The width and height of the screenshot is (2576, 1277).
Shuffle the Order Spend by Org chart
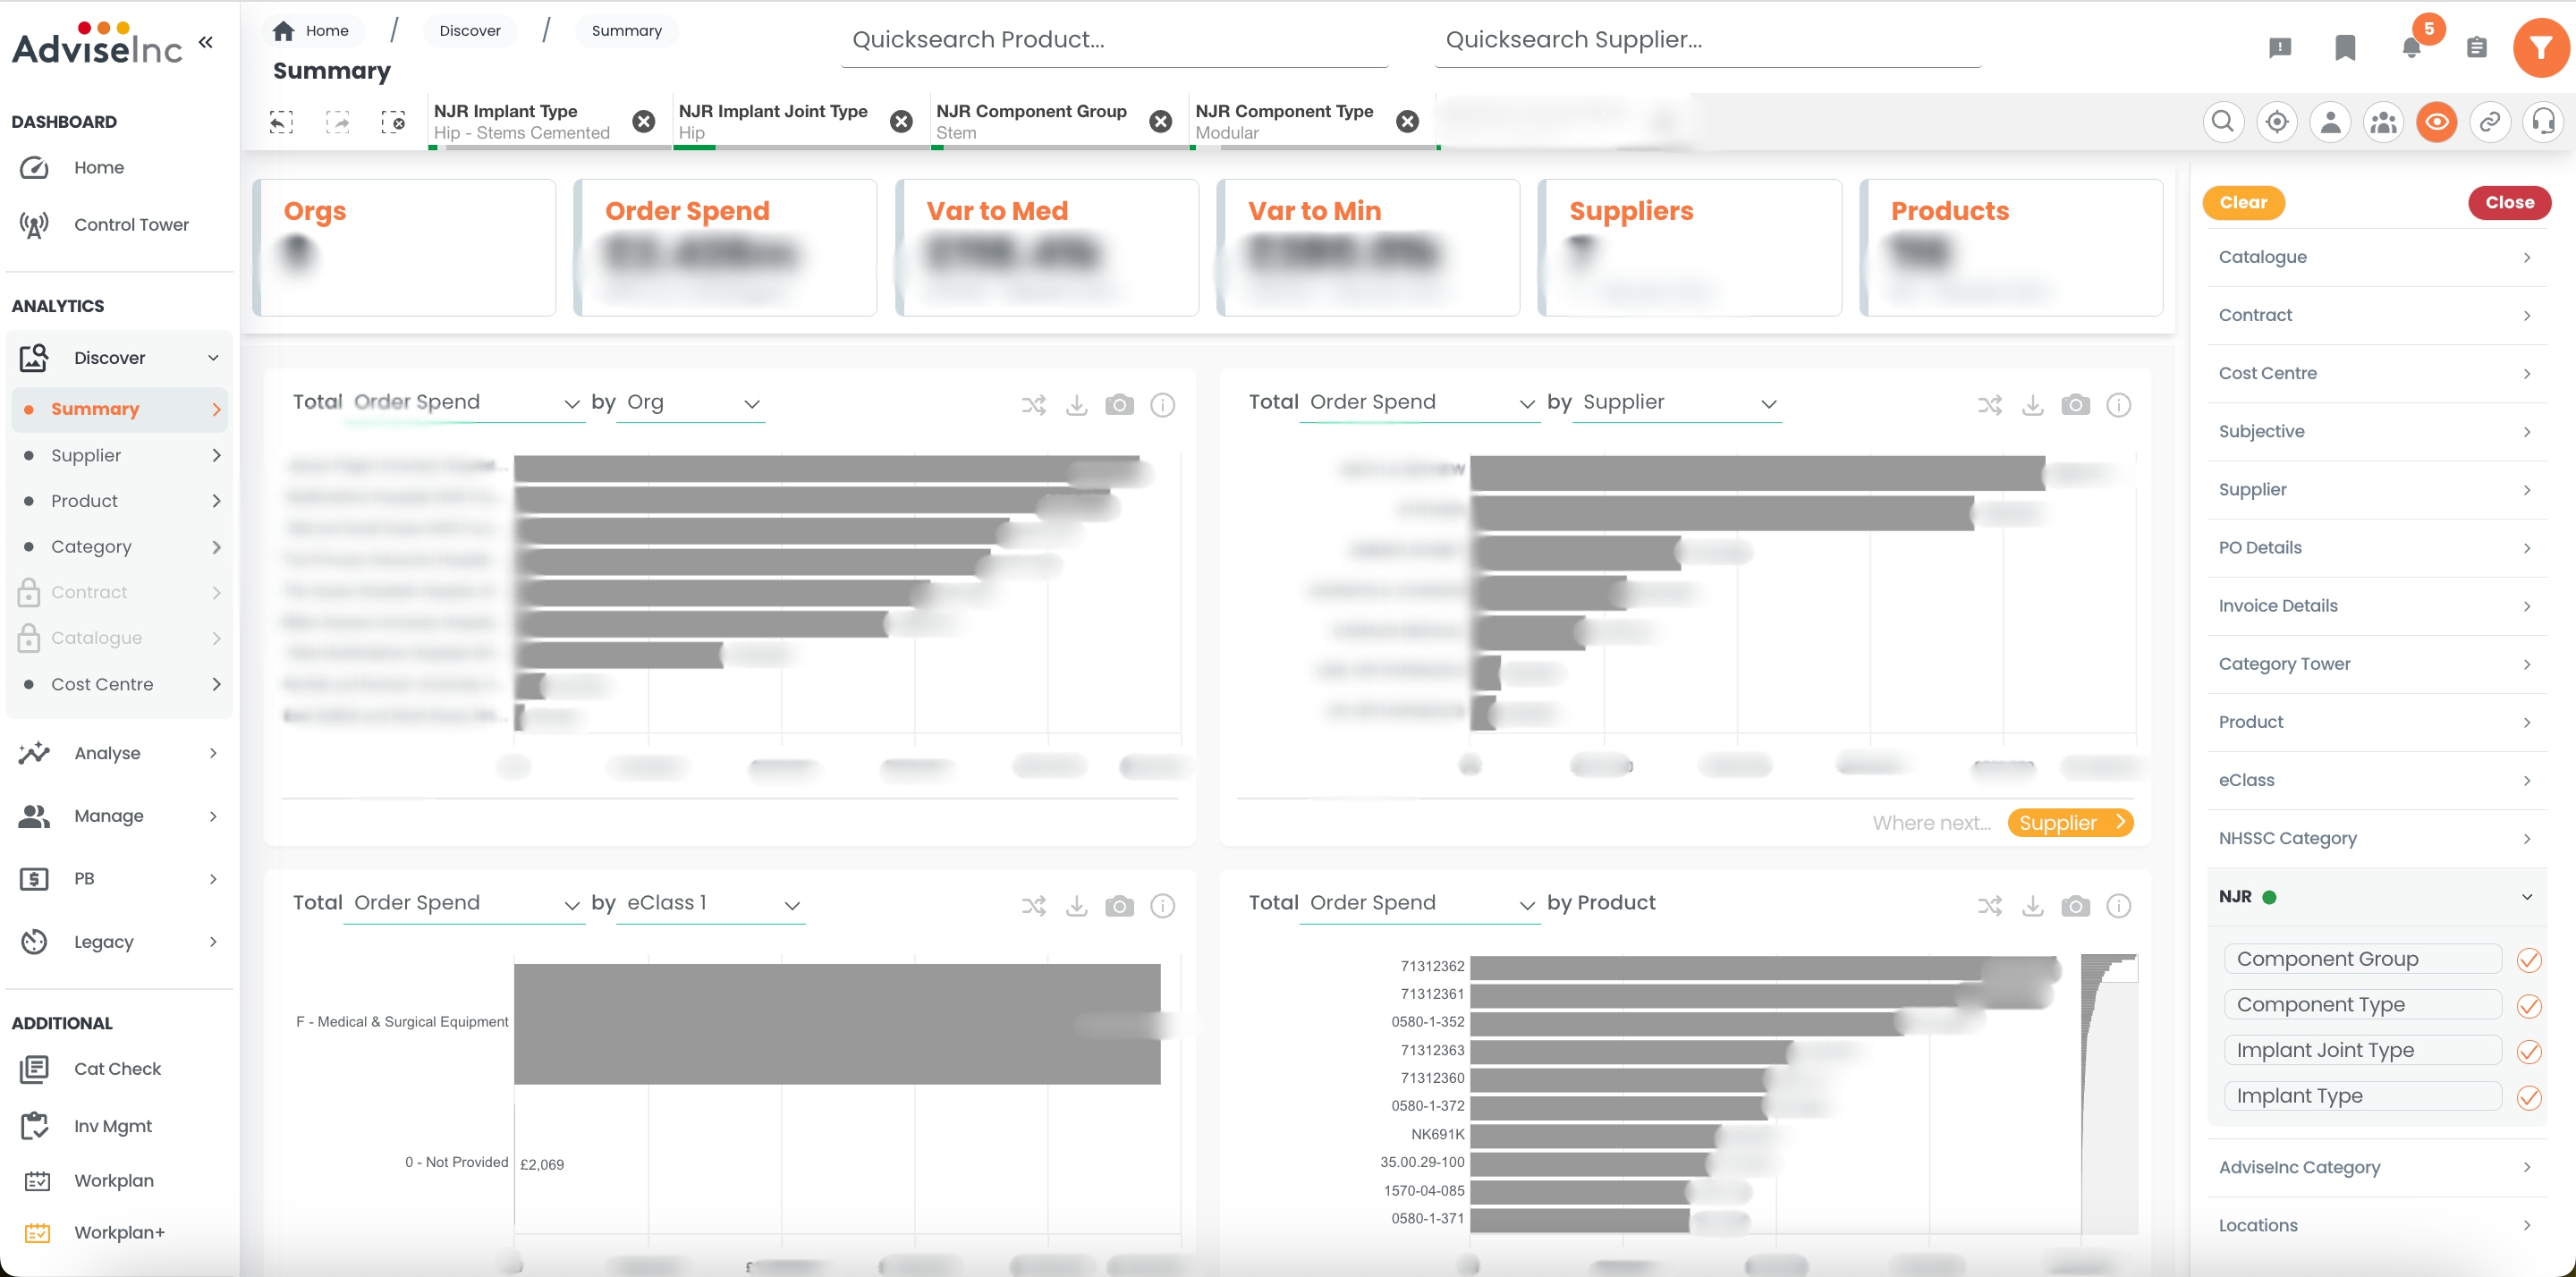pyautogui.click(x=1033, y=405)
